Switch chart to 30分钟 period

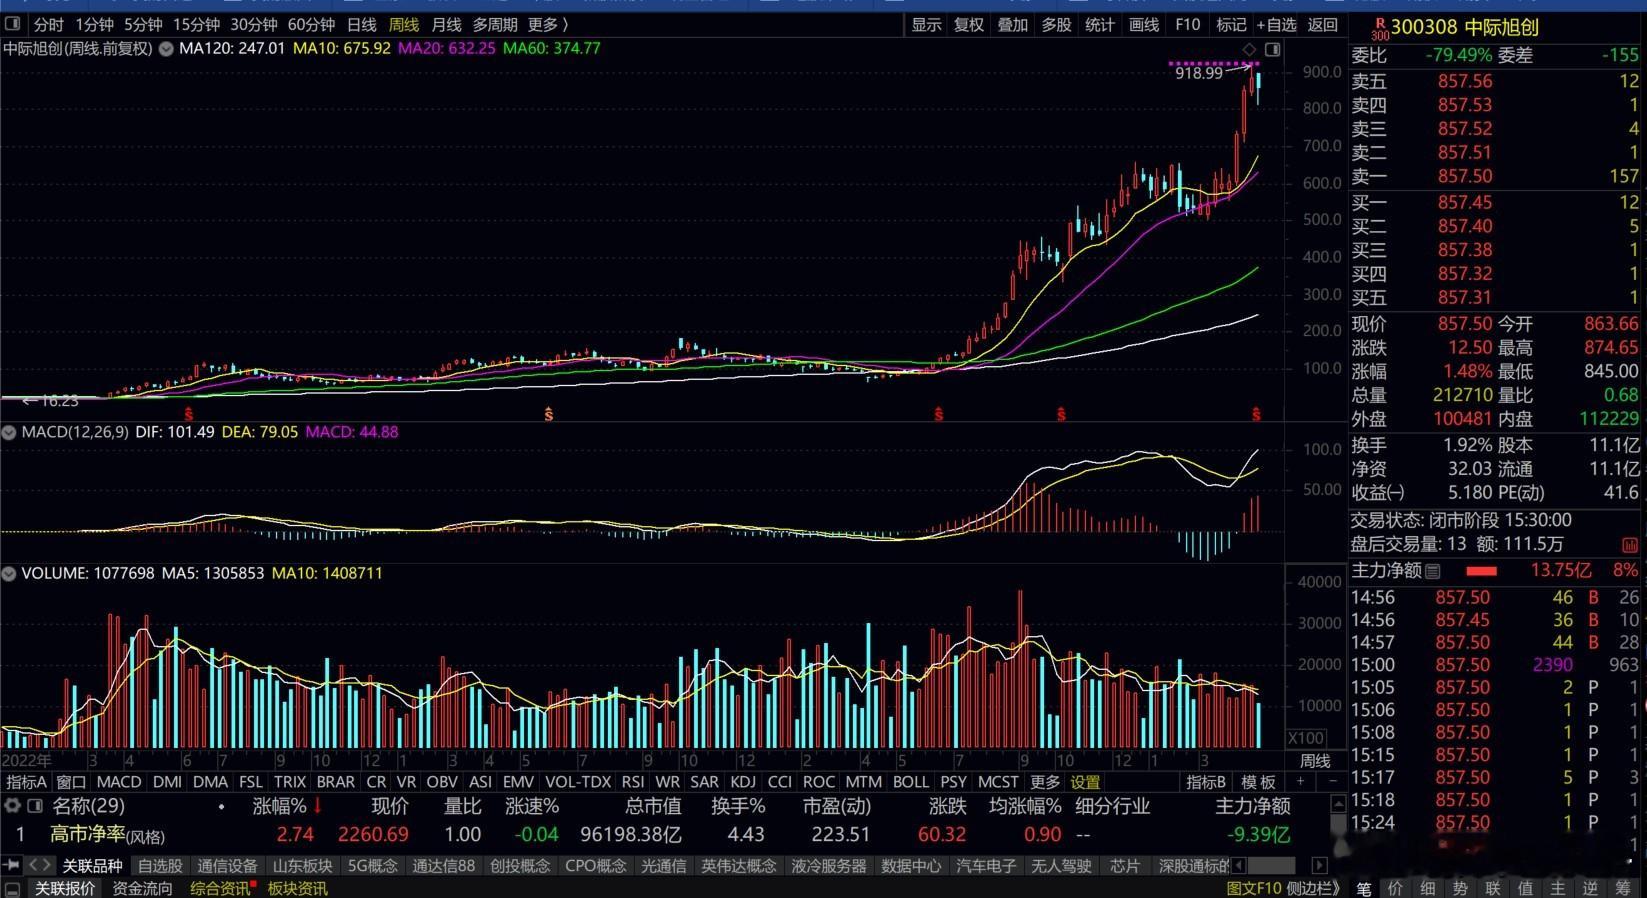[x=254, y=25]
